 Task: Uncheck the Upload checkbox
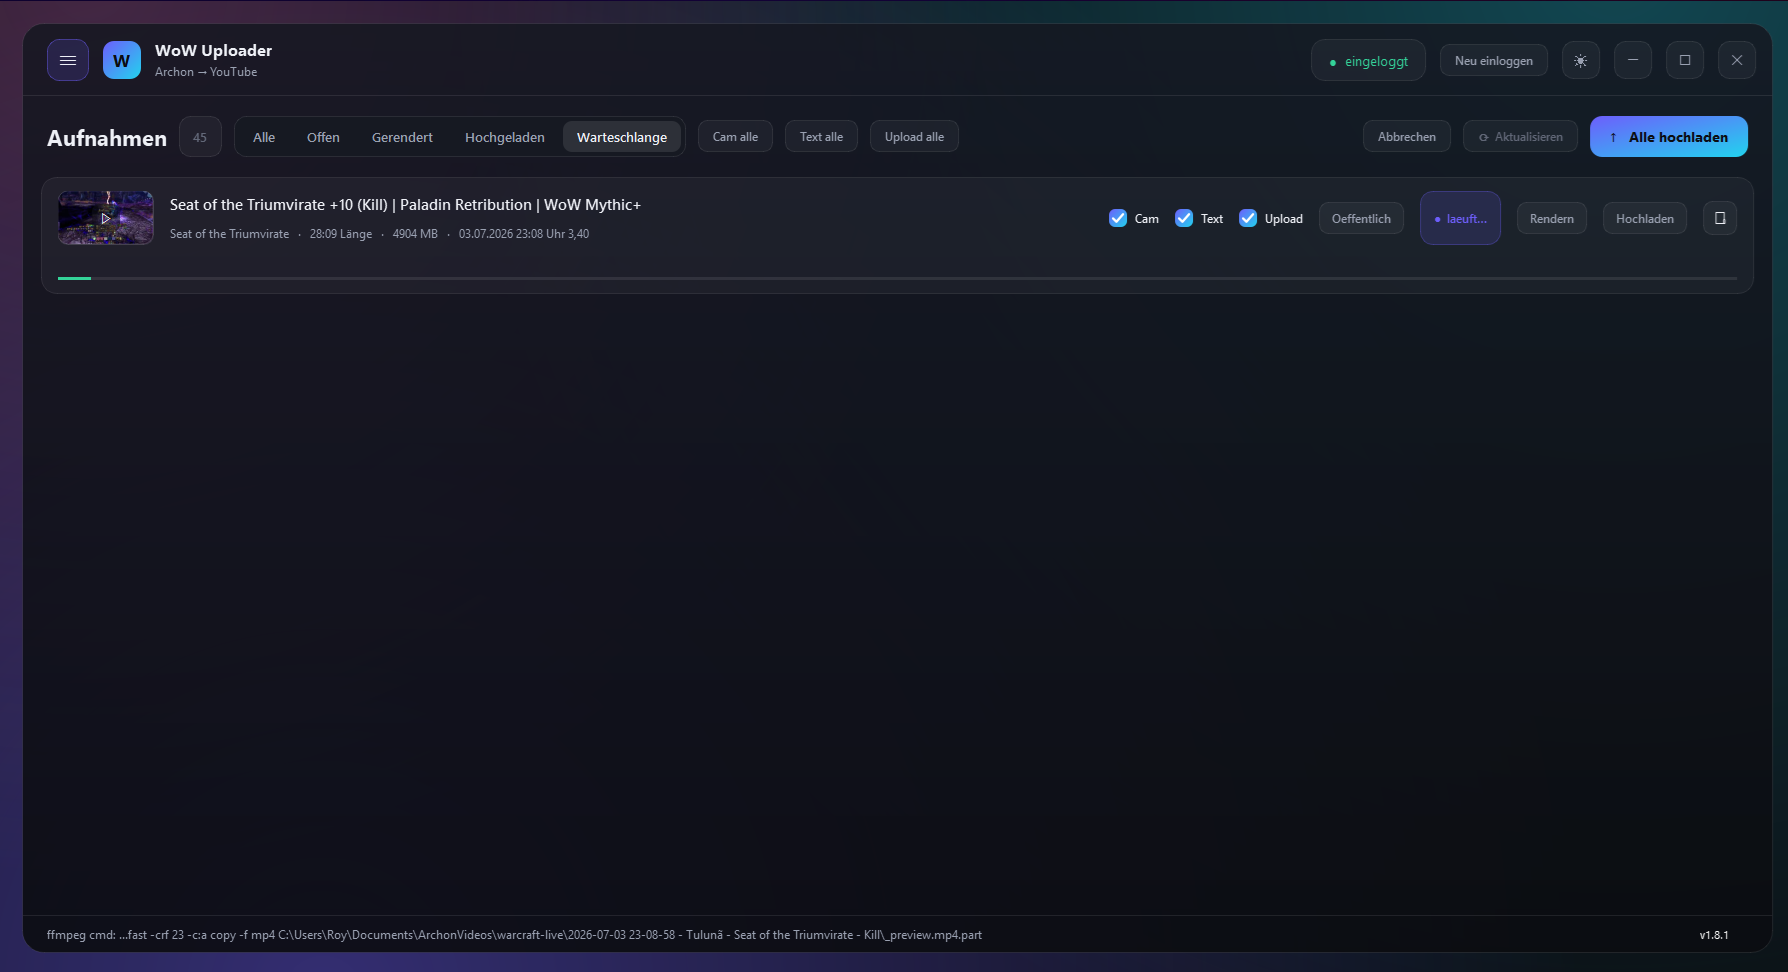1248,218
